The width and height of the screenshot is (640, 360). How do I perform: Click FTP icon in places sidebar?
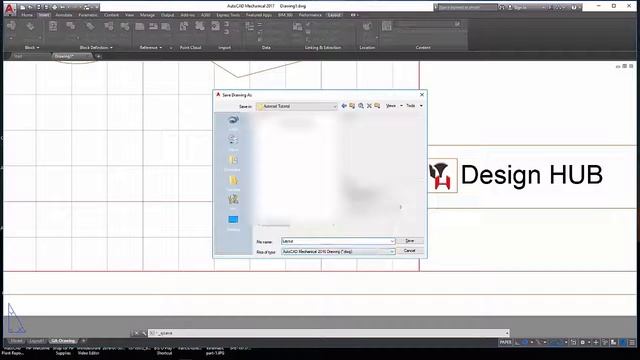click(x=233, y=202)
